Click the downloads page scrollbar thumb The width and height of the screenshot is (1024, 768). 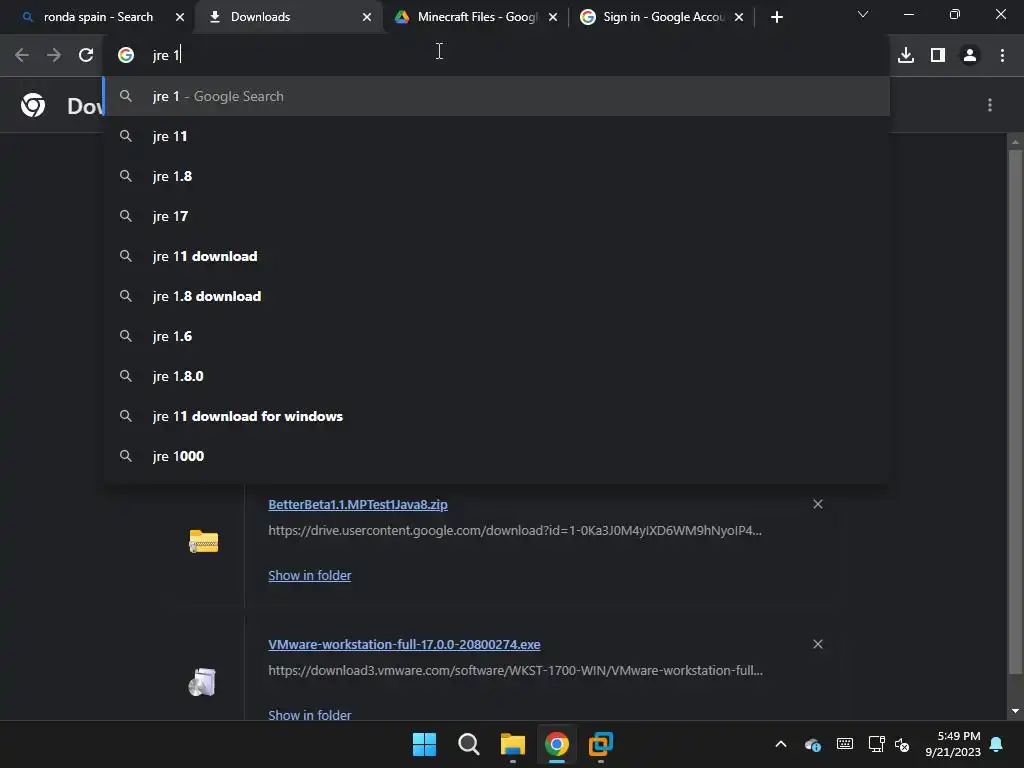[1015, 411]
